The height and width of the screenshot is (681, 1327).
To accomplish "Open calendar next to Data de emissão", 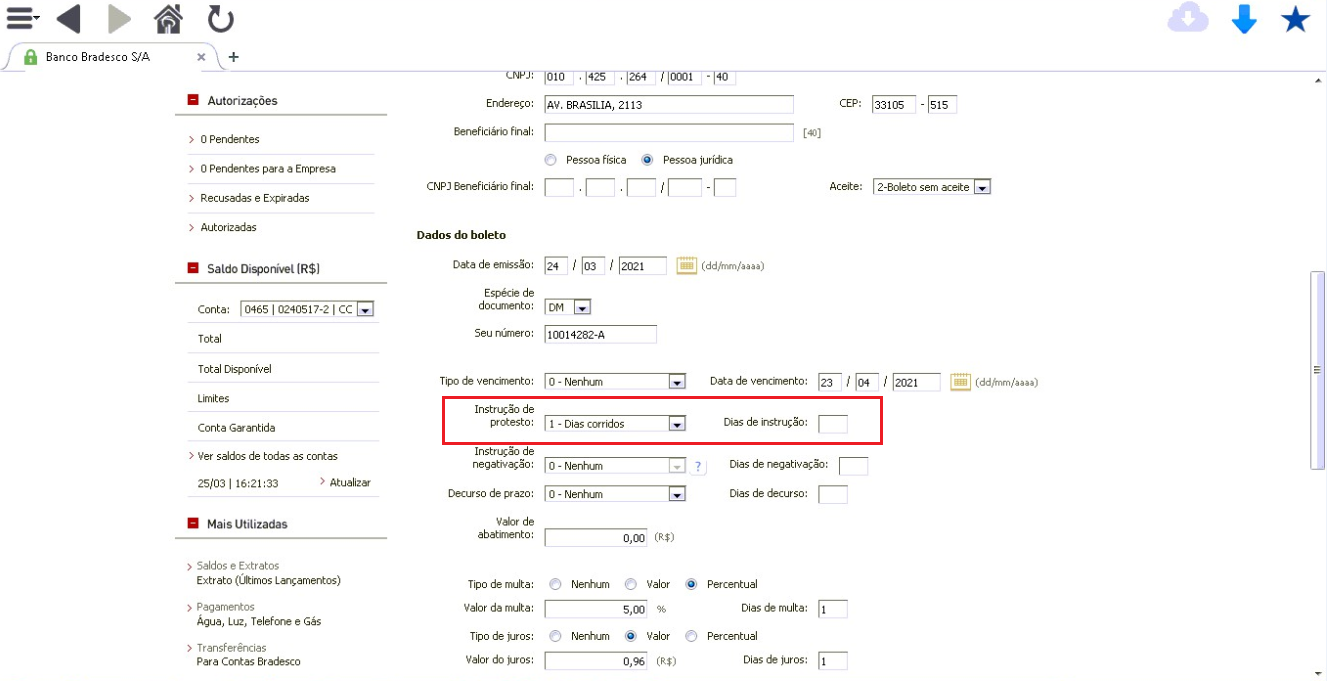I will tap(686, 266).
